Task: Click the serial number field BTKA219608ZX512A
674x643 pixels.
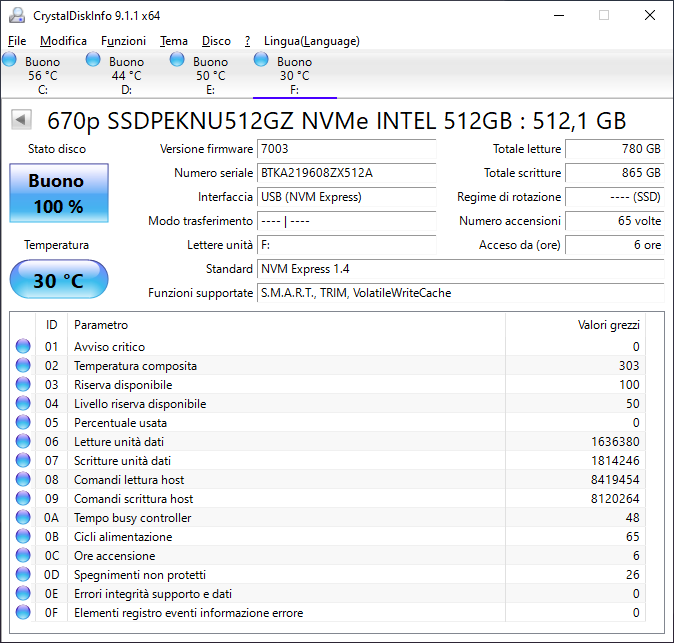Action: click(x=346, y=173)
